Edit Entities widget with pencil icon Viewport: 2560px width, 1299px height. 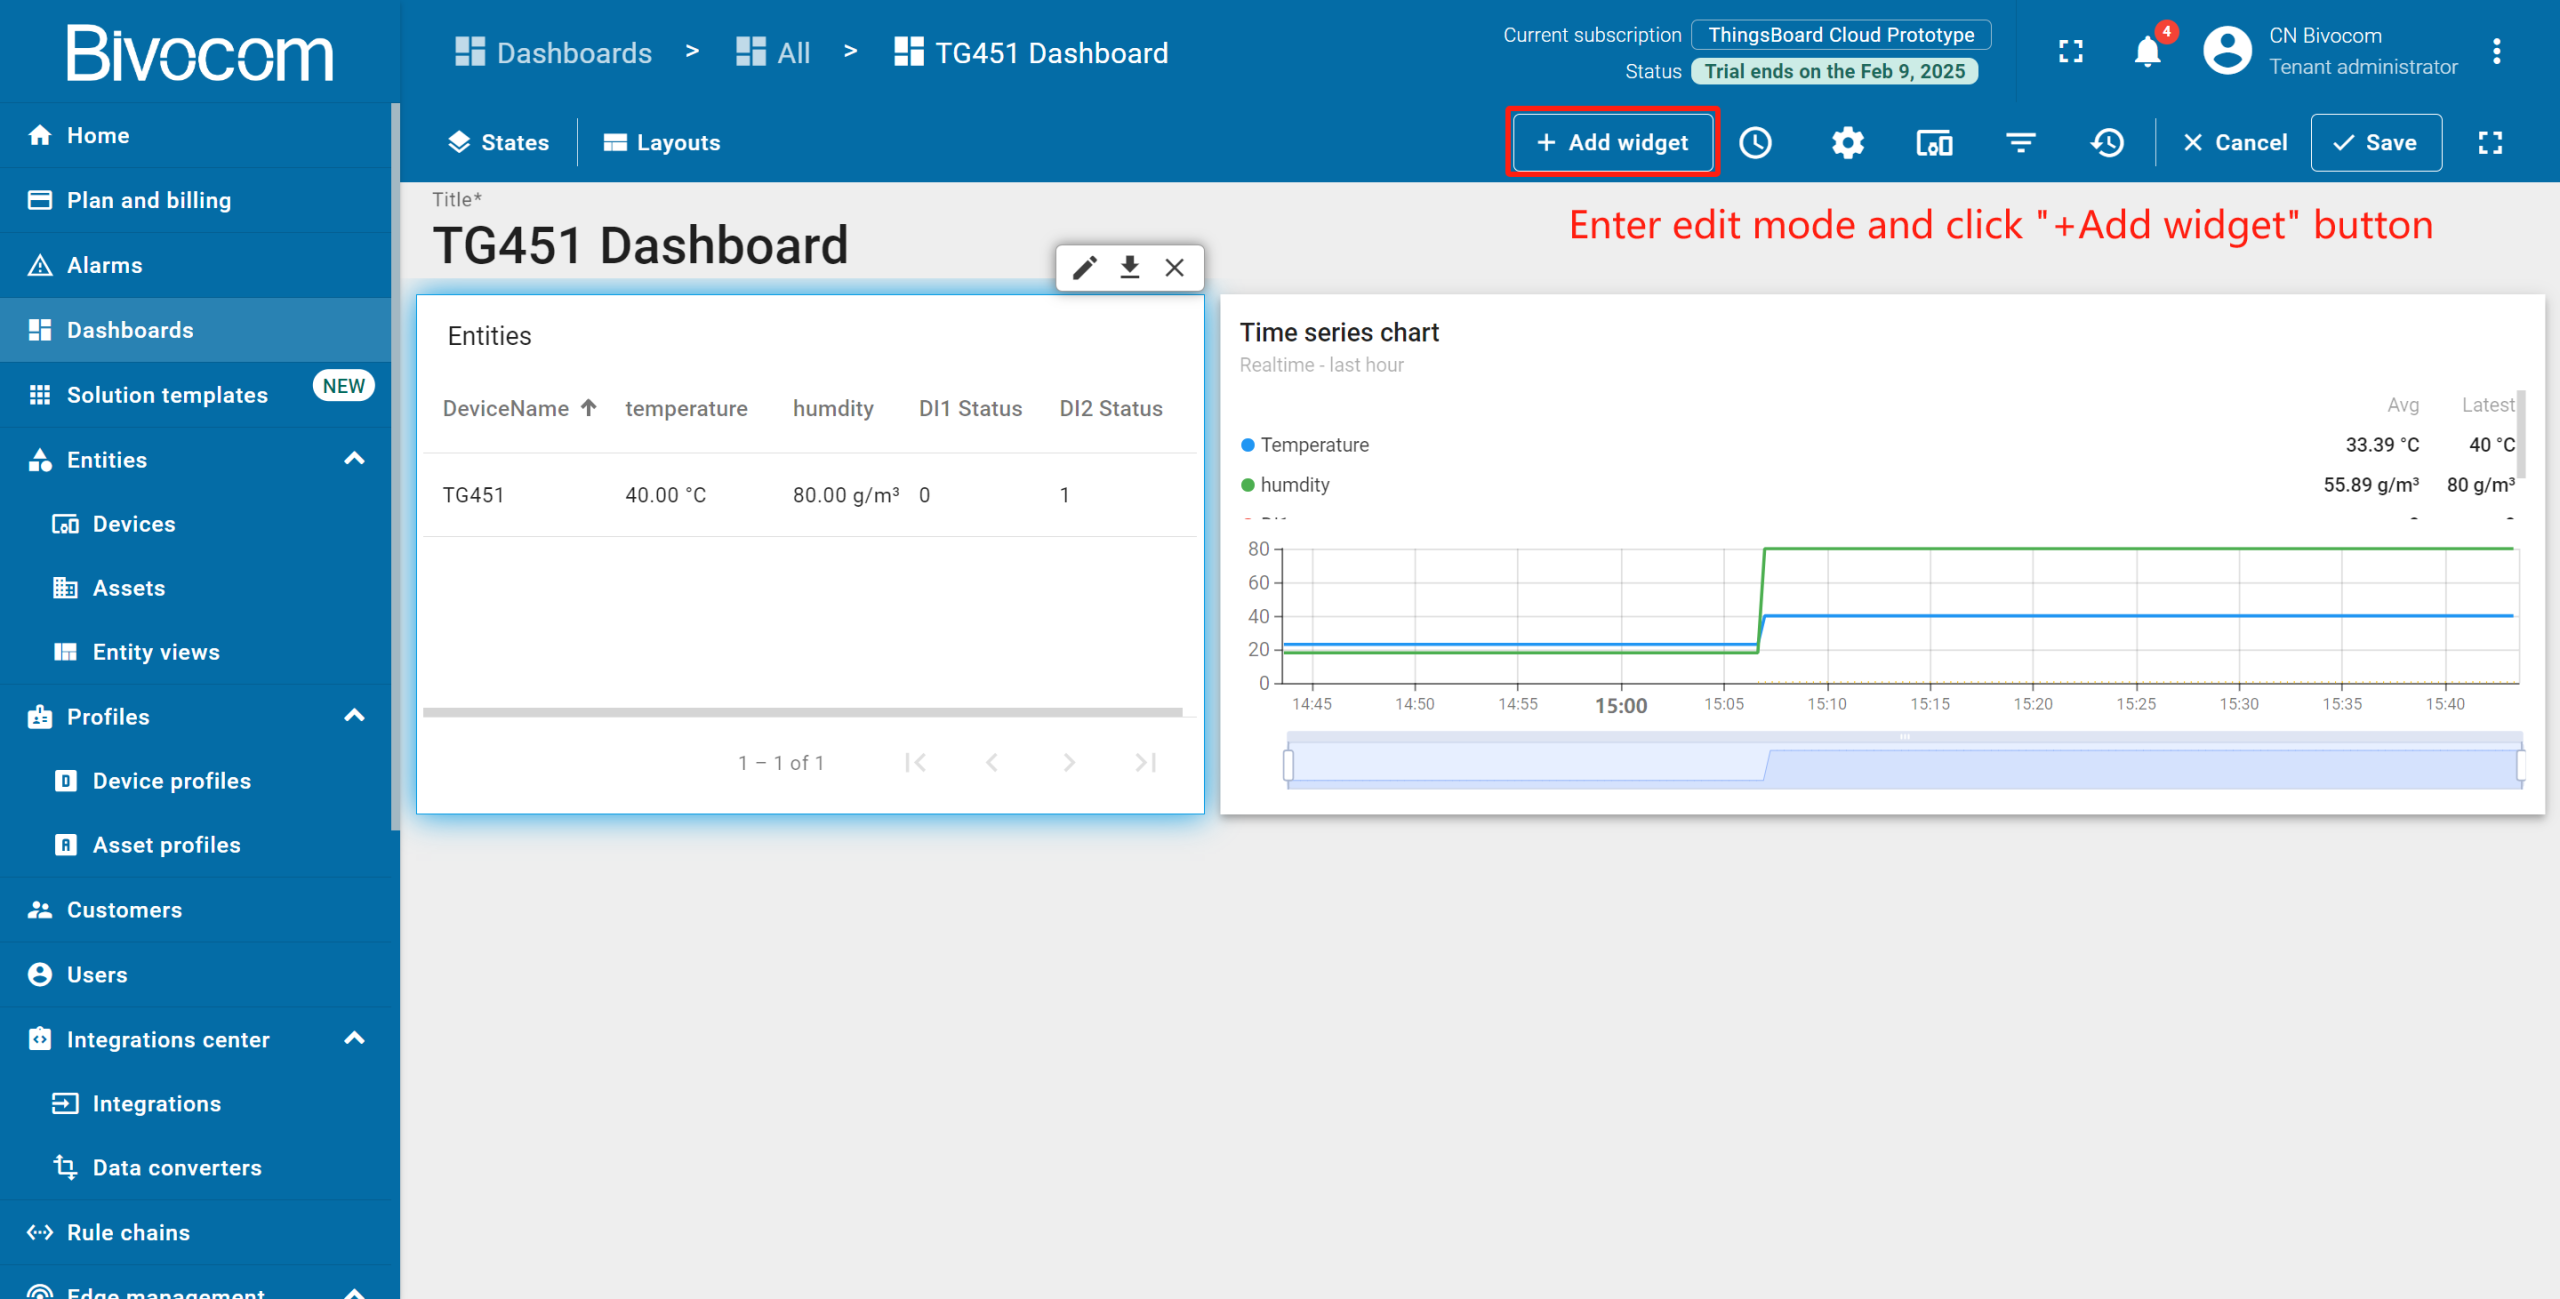point(1085,268)
